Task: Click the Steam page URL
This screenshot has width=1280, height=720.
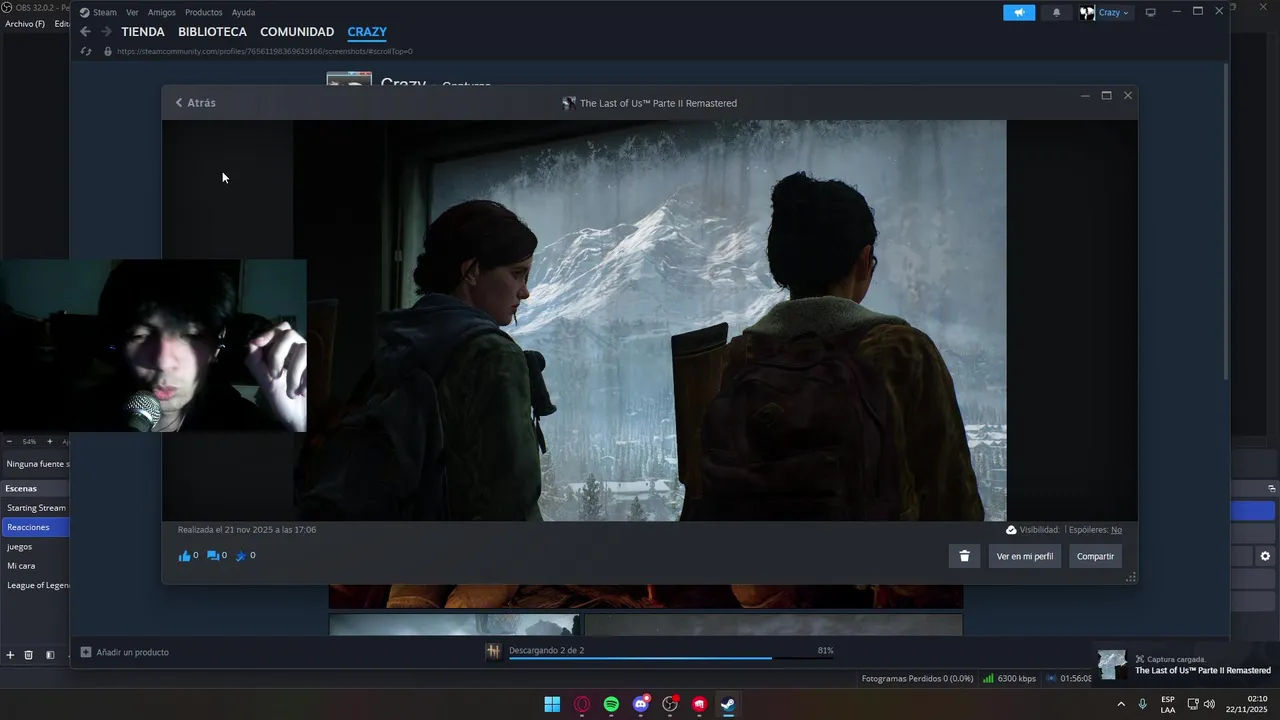Action: point(264,51)
